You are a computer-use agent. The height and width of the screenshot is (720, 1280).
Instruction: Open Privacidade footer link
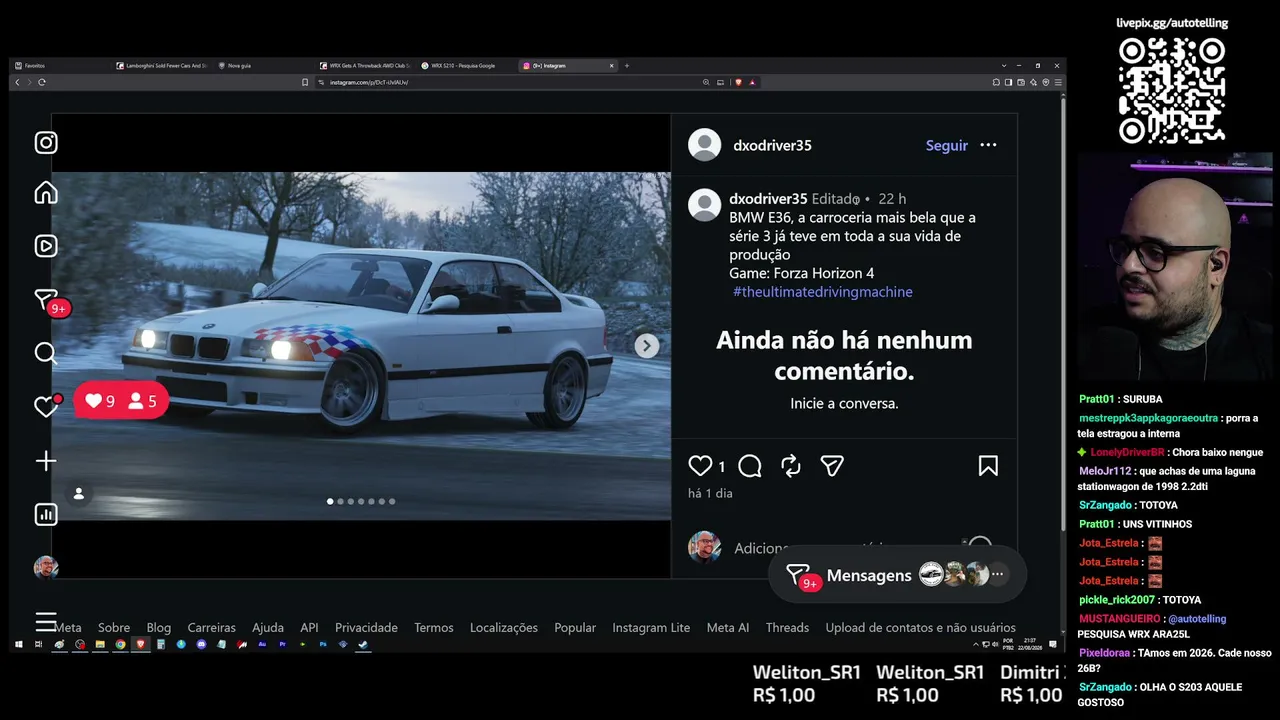366,628
